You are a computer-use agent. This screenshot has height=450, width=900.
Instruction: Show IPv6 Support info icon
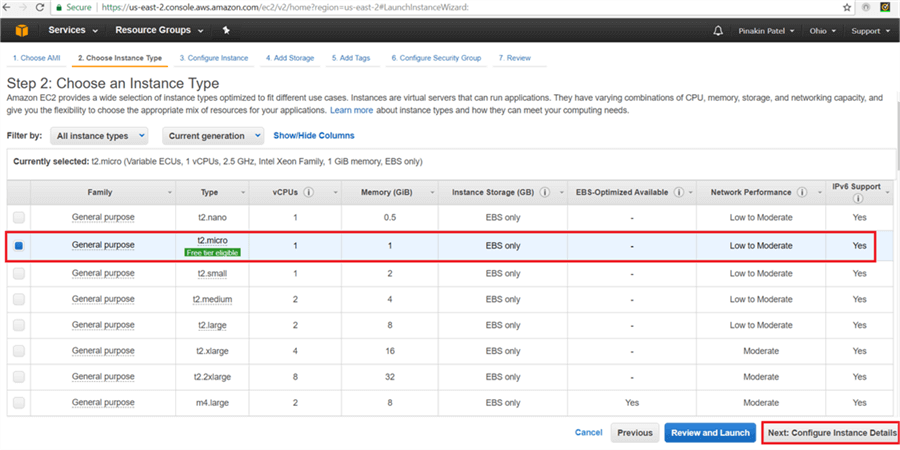pos(859,199)
